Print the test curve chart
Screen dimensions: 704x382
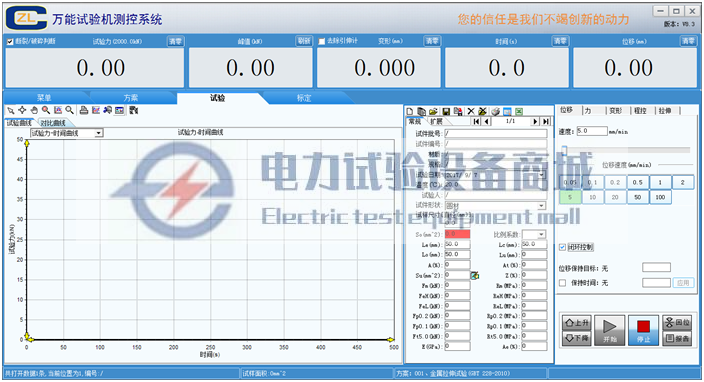pos(84,110)
